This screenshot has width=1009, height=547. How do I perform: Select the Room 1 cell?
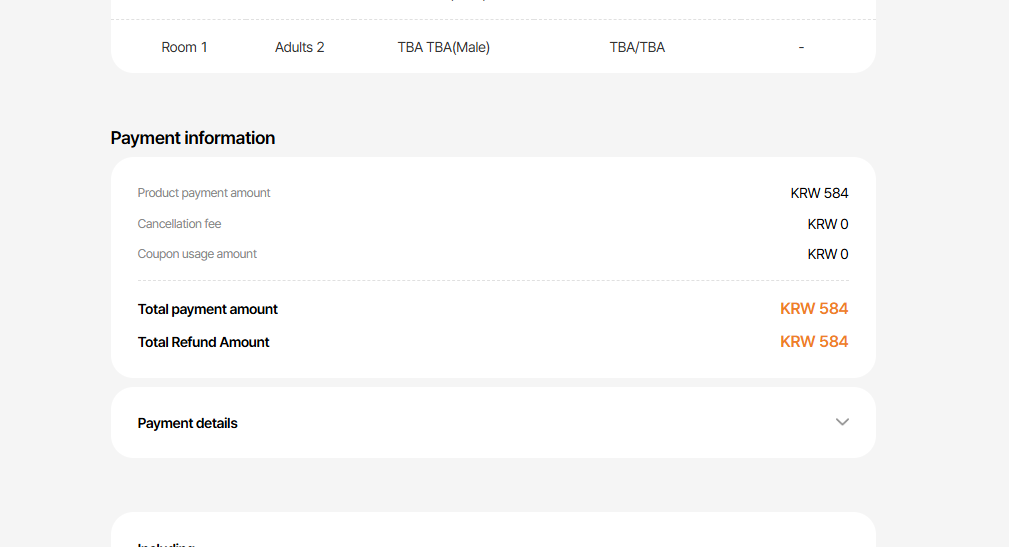(x=185, y=47)
